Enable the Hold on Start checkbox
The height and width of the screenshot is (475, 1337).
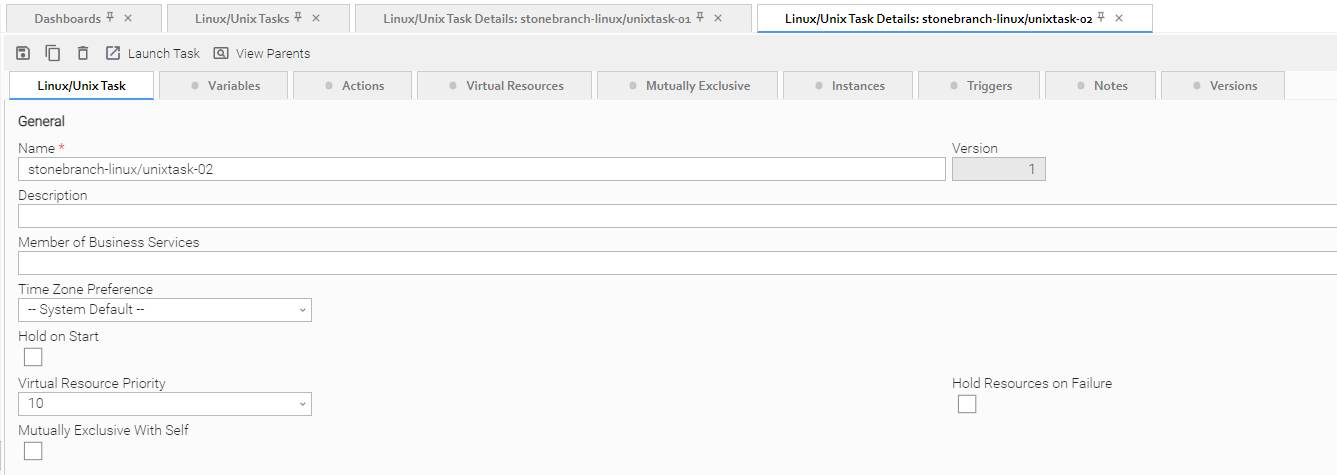pyautogui.click(x=33, y=357)
